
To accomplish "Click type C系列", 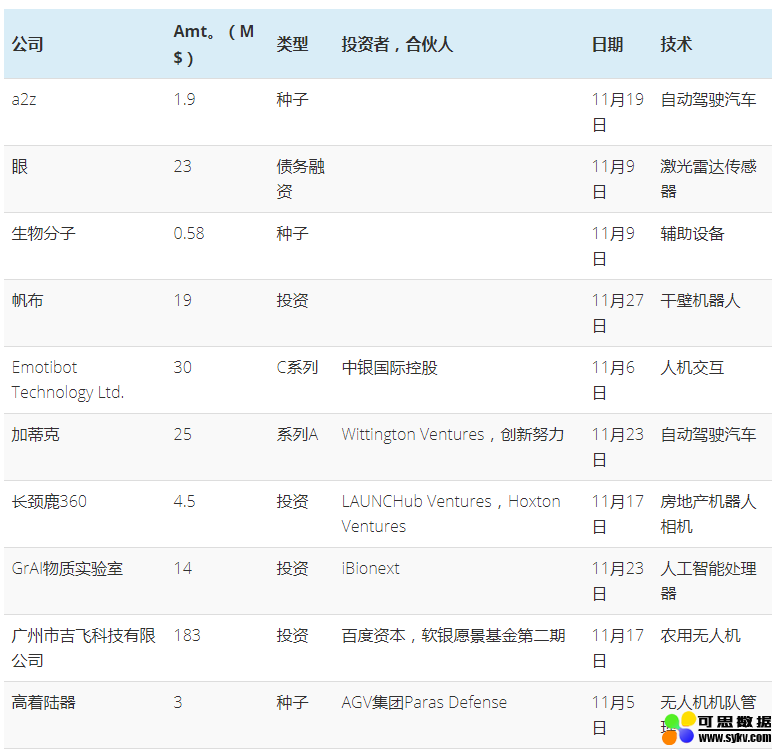I will [297, 367].
